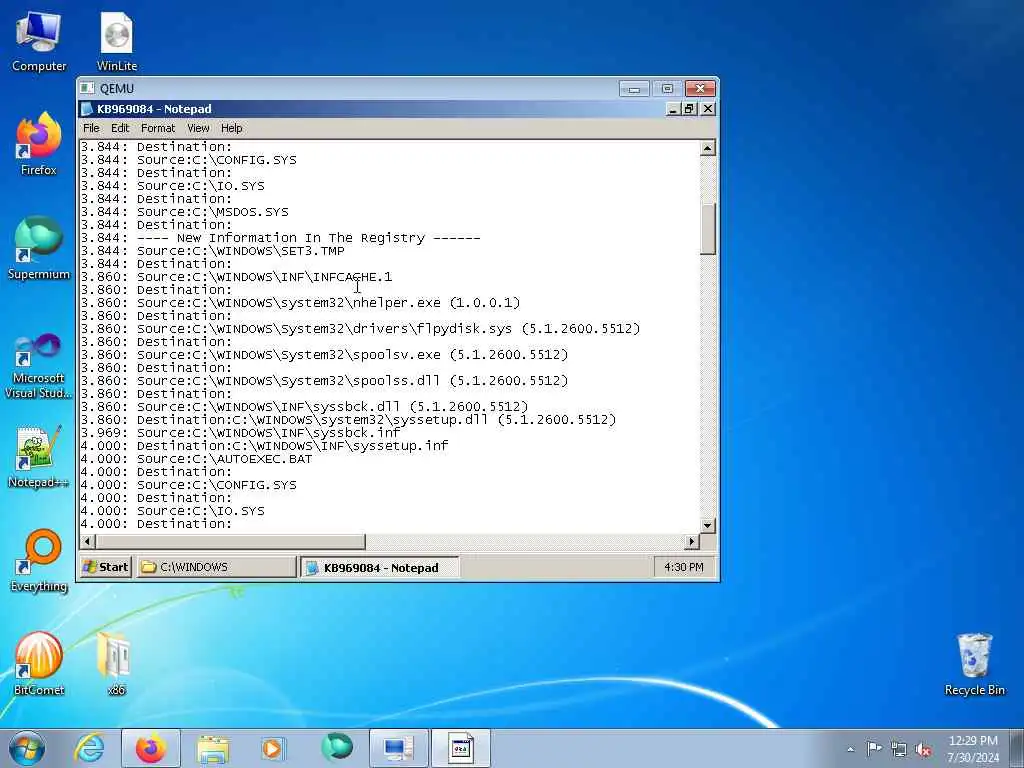Select the Firefox desktop shortcut
1024x768 pixels.
[x=39, y=145]
